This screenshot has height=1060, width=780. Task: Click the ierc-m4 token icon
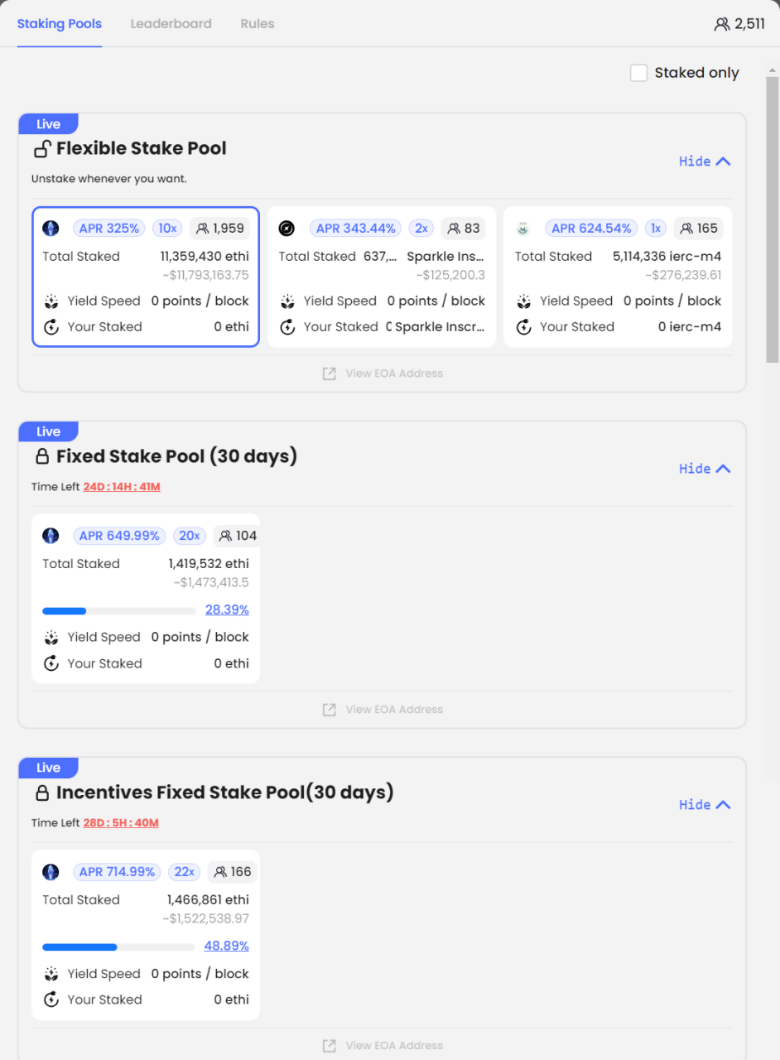click(522, 228)
